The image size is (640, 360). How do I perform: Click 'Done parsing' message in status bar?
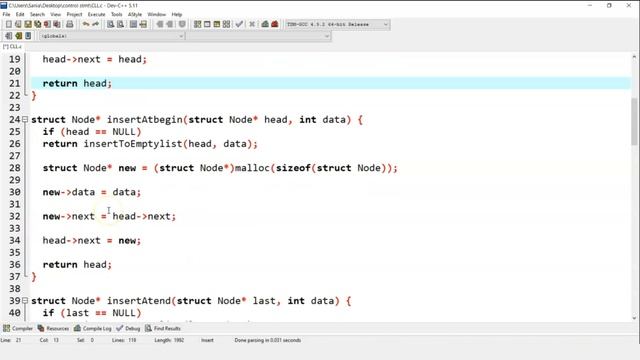pyautogui.click(x=267, y=340)
